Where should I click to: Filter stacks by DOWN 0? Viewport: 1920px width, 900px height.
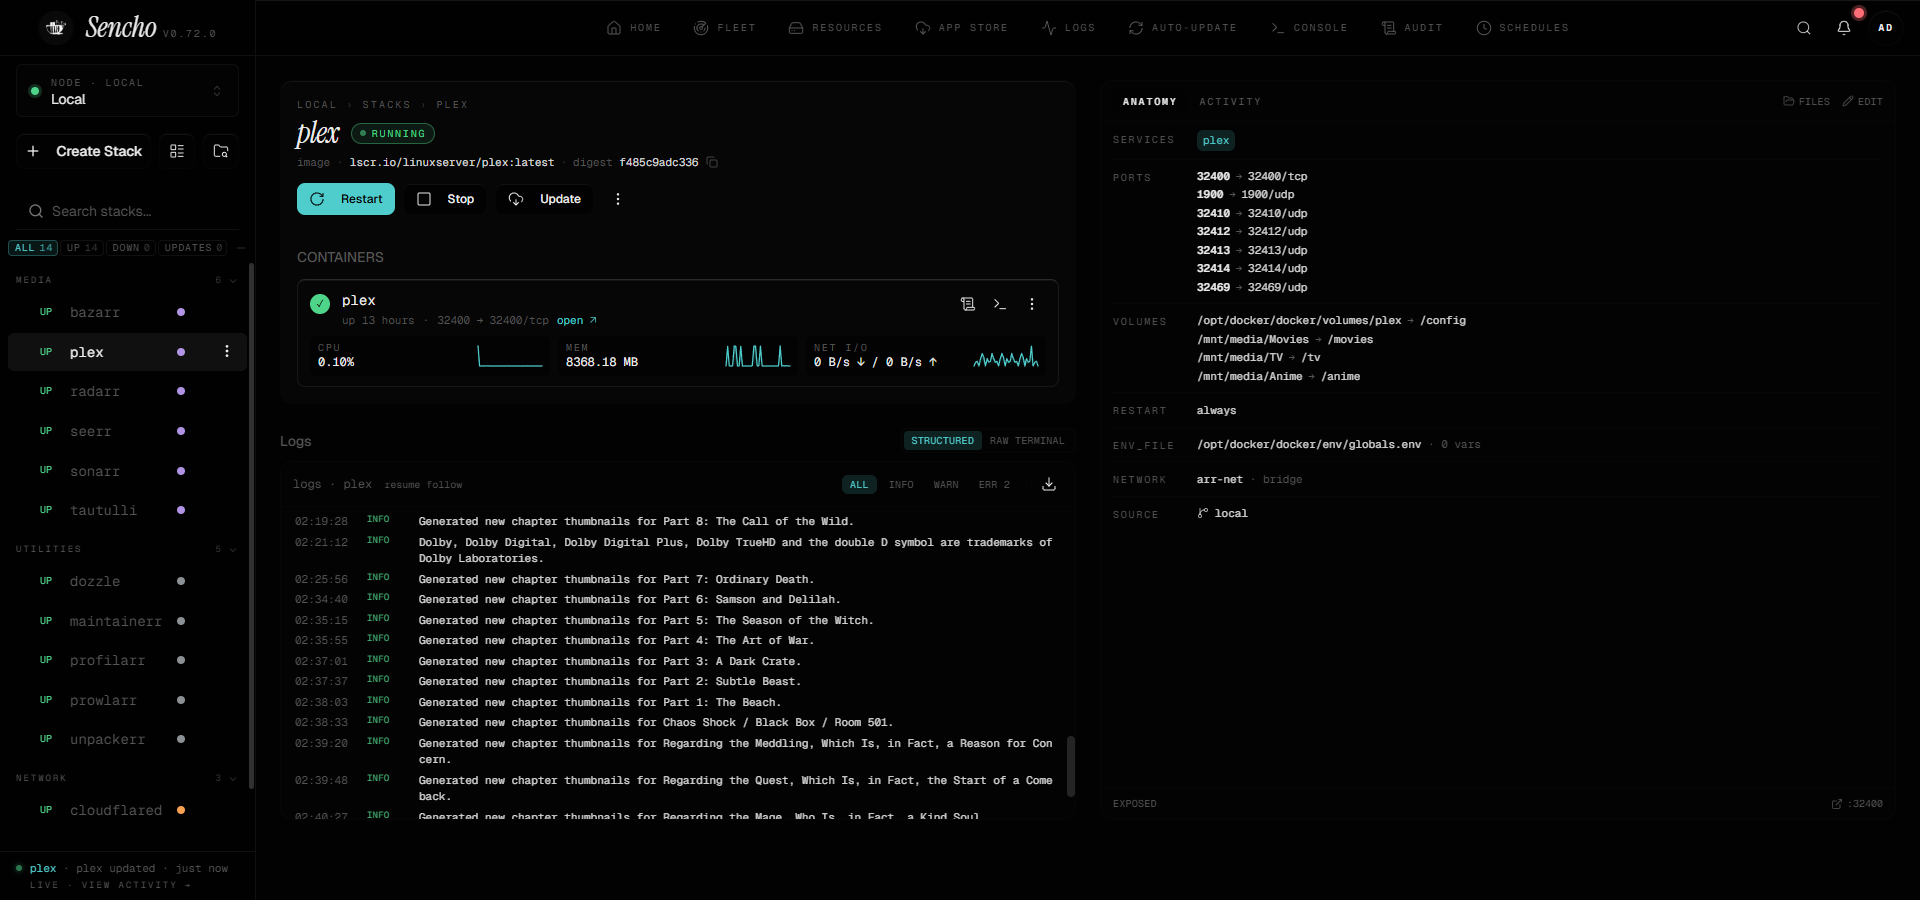point(131,248)
